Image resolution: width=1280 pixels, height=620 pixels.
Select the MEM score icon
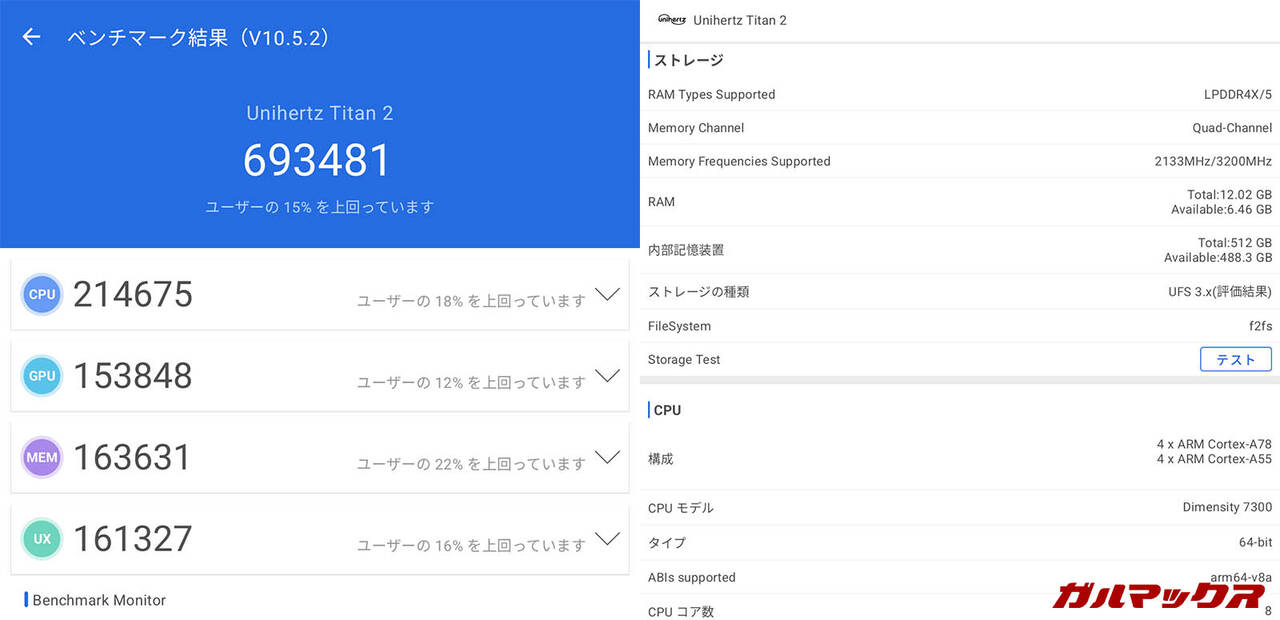(41, 457)
